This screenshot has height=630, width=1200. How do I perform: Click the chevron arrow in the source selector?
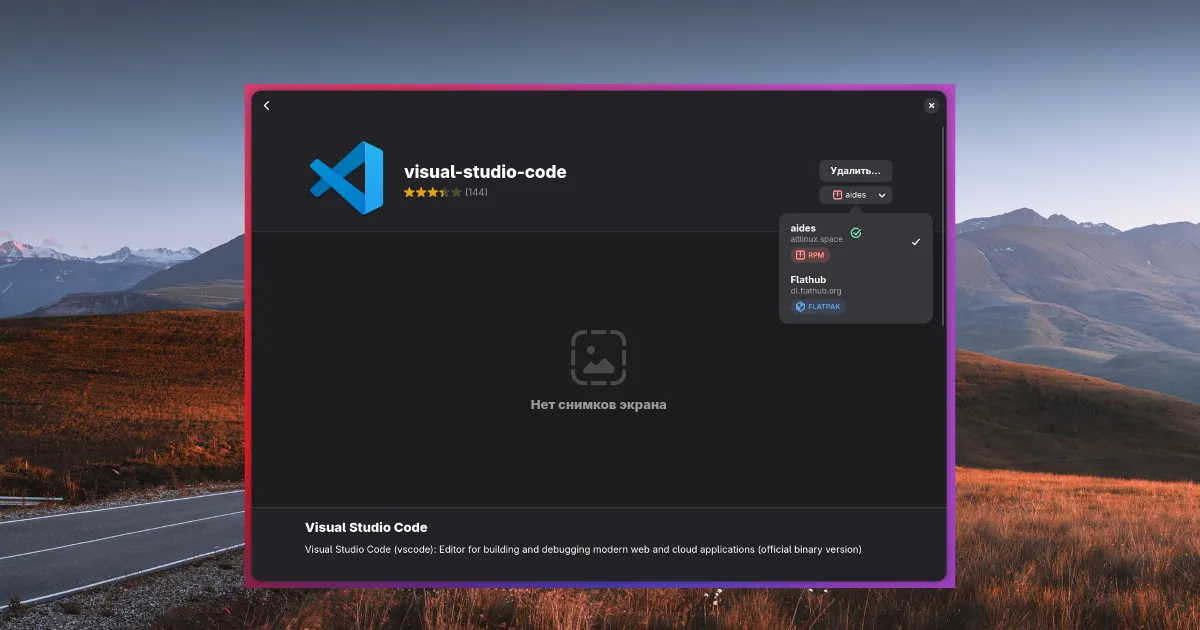tap(882, 196)
